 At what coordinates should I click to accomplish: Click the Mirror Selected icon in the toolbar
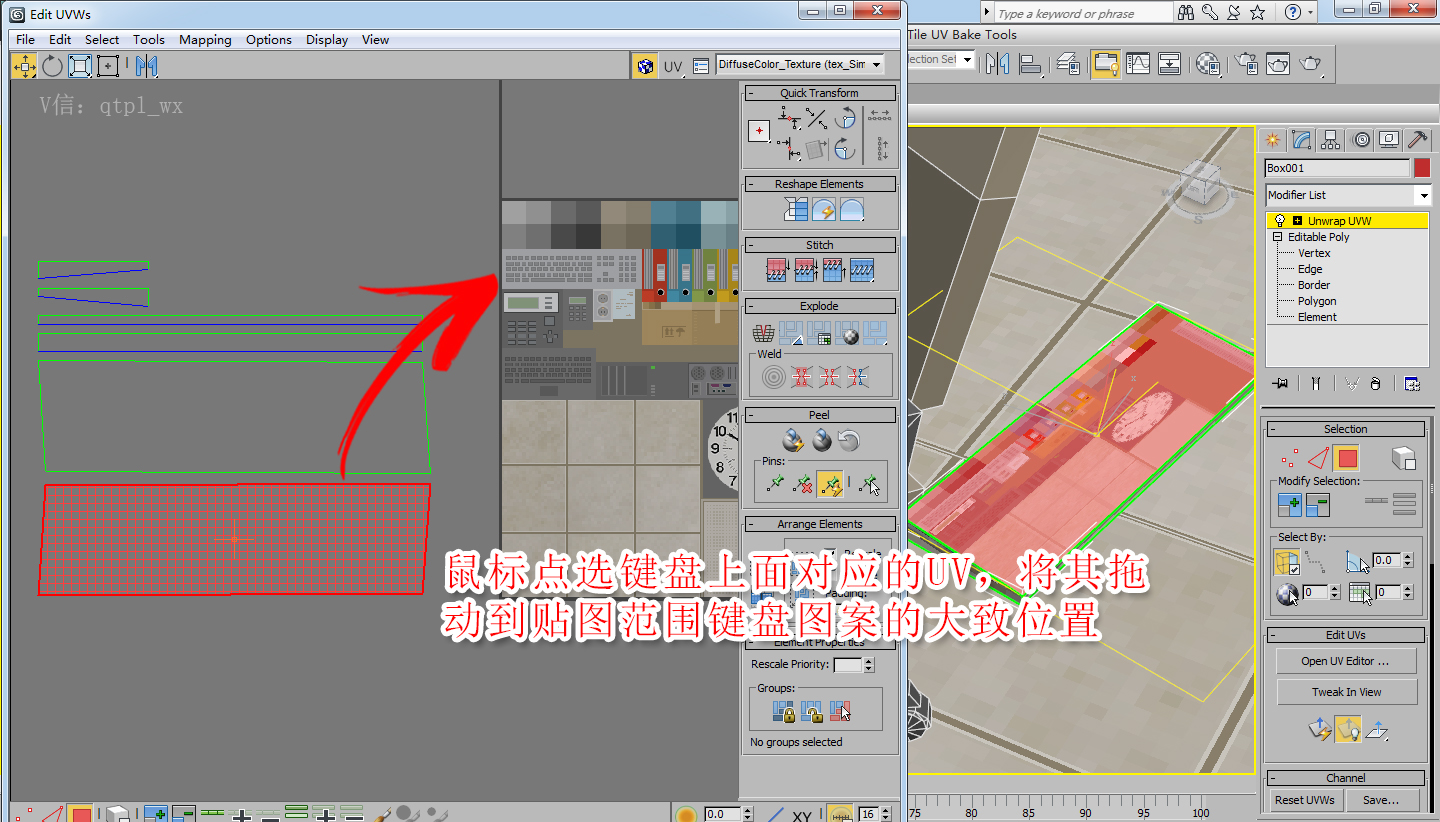(146, 65)
